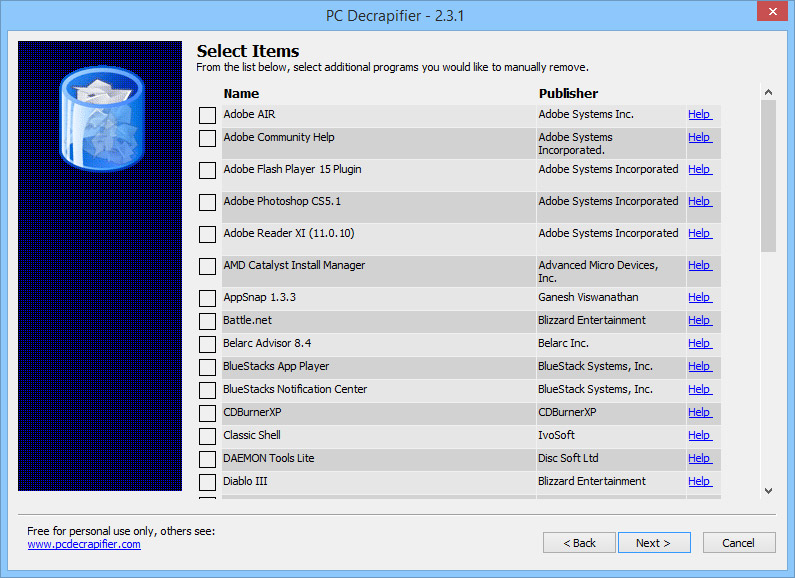Click Help link for AppSnap 1.3.3

700,298
